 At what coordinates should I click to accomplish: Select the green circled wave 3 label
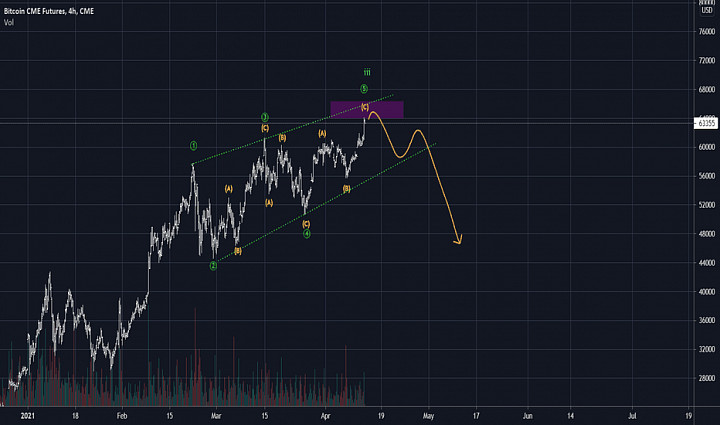click(x=264, y=117)
